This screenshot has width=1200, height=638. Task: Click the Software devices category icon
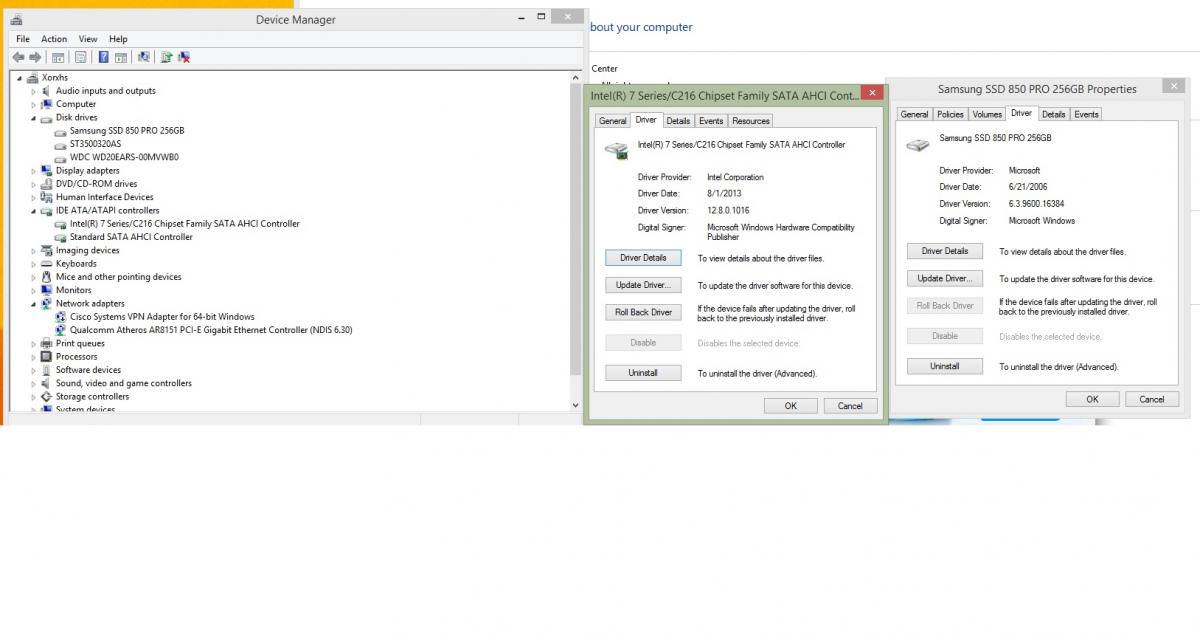point(47,370)
